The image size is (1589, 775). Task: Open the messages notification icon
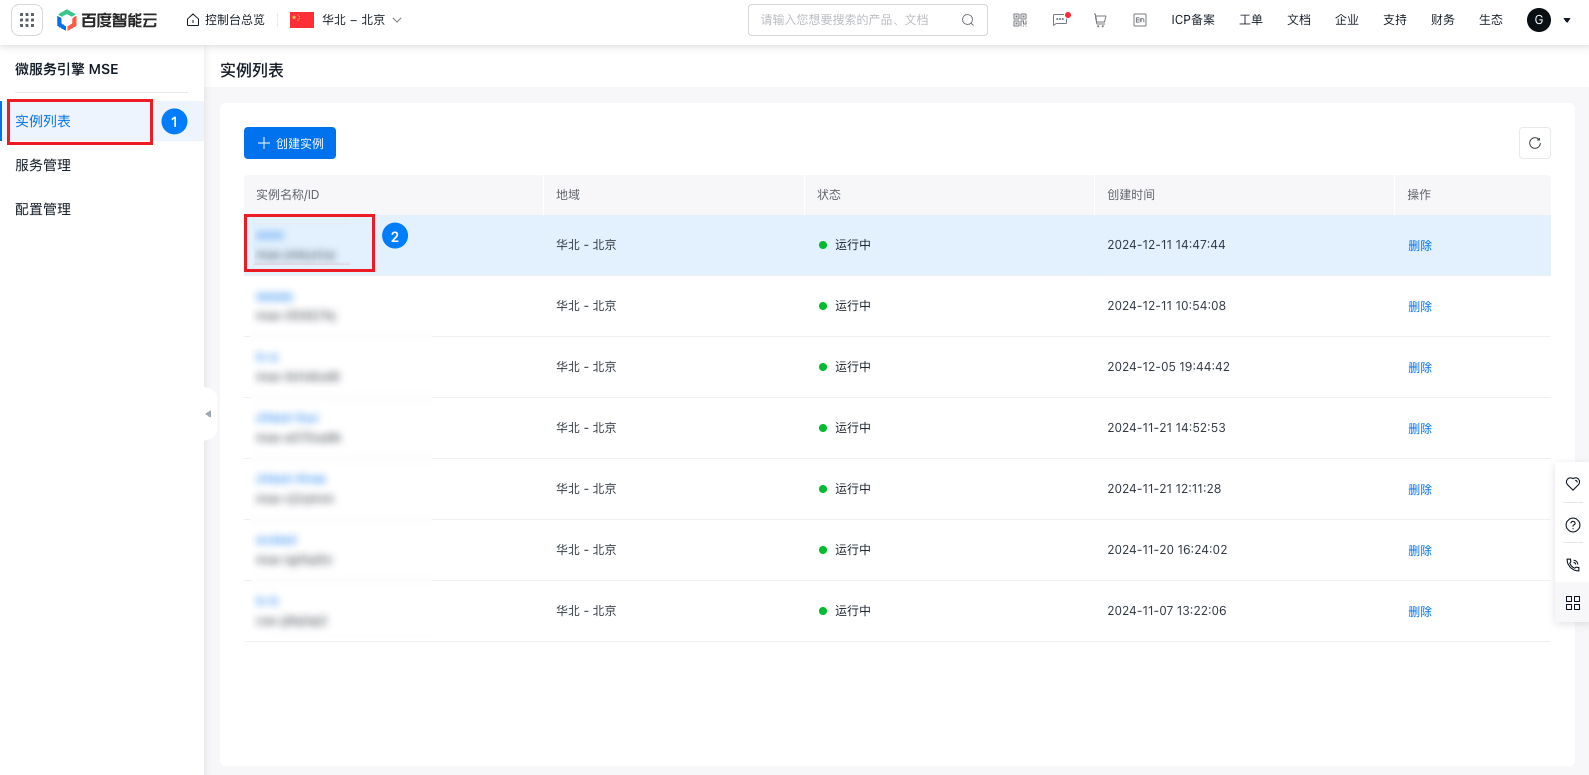click(1061, 20)
